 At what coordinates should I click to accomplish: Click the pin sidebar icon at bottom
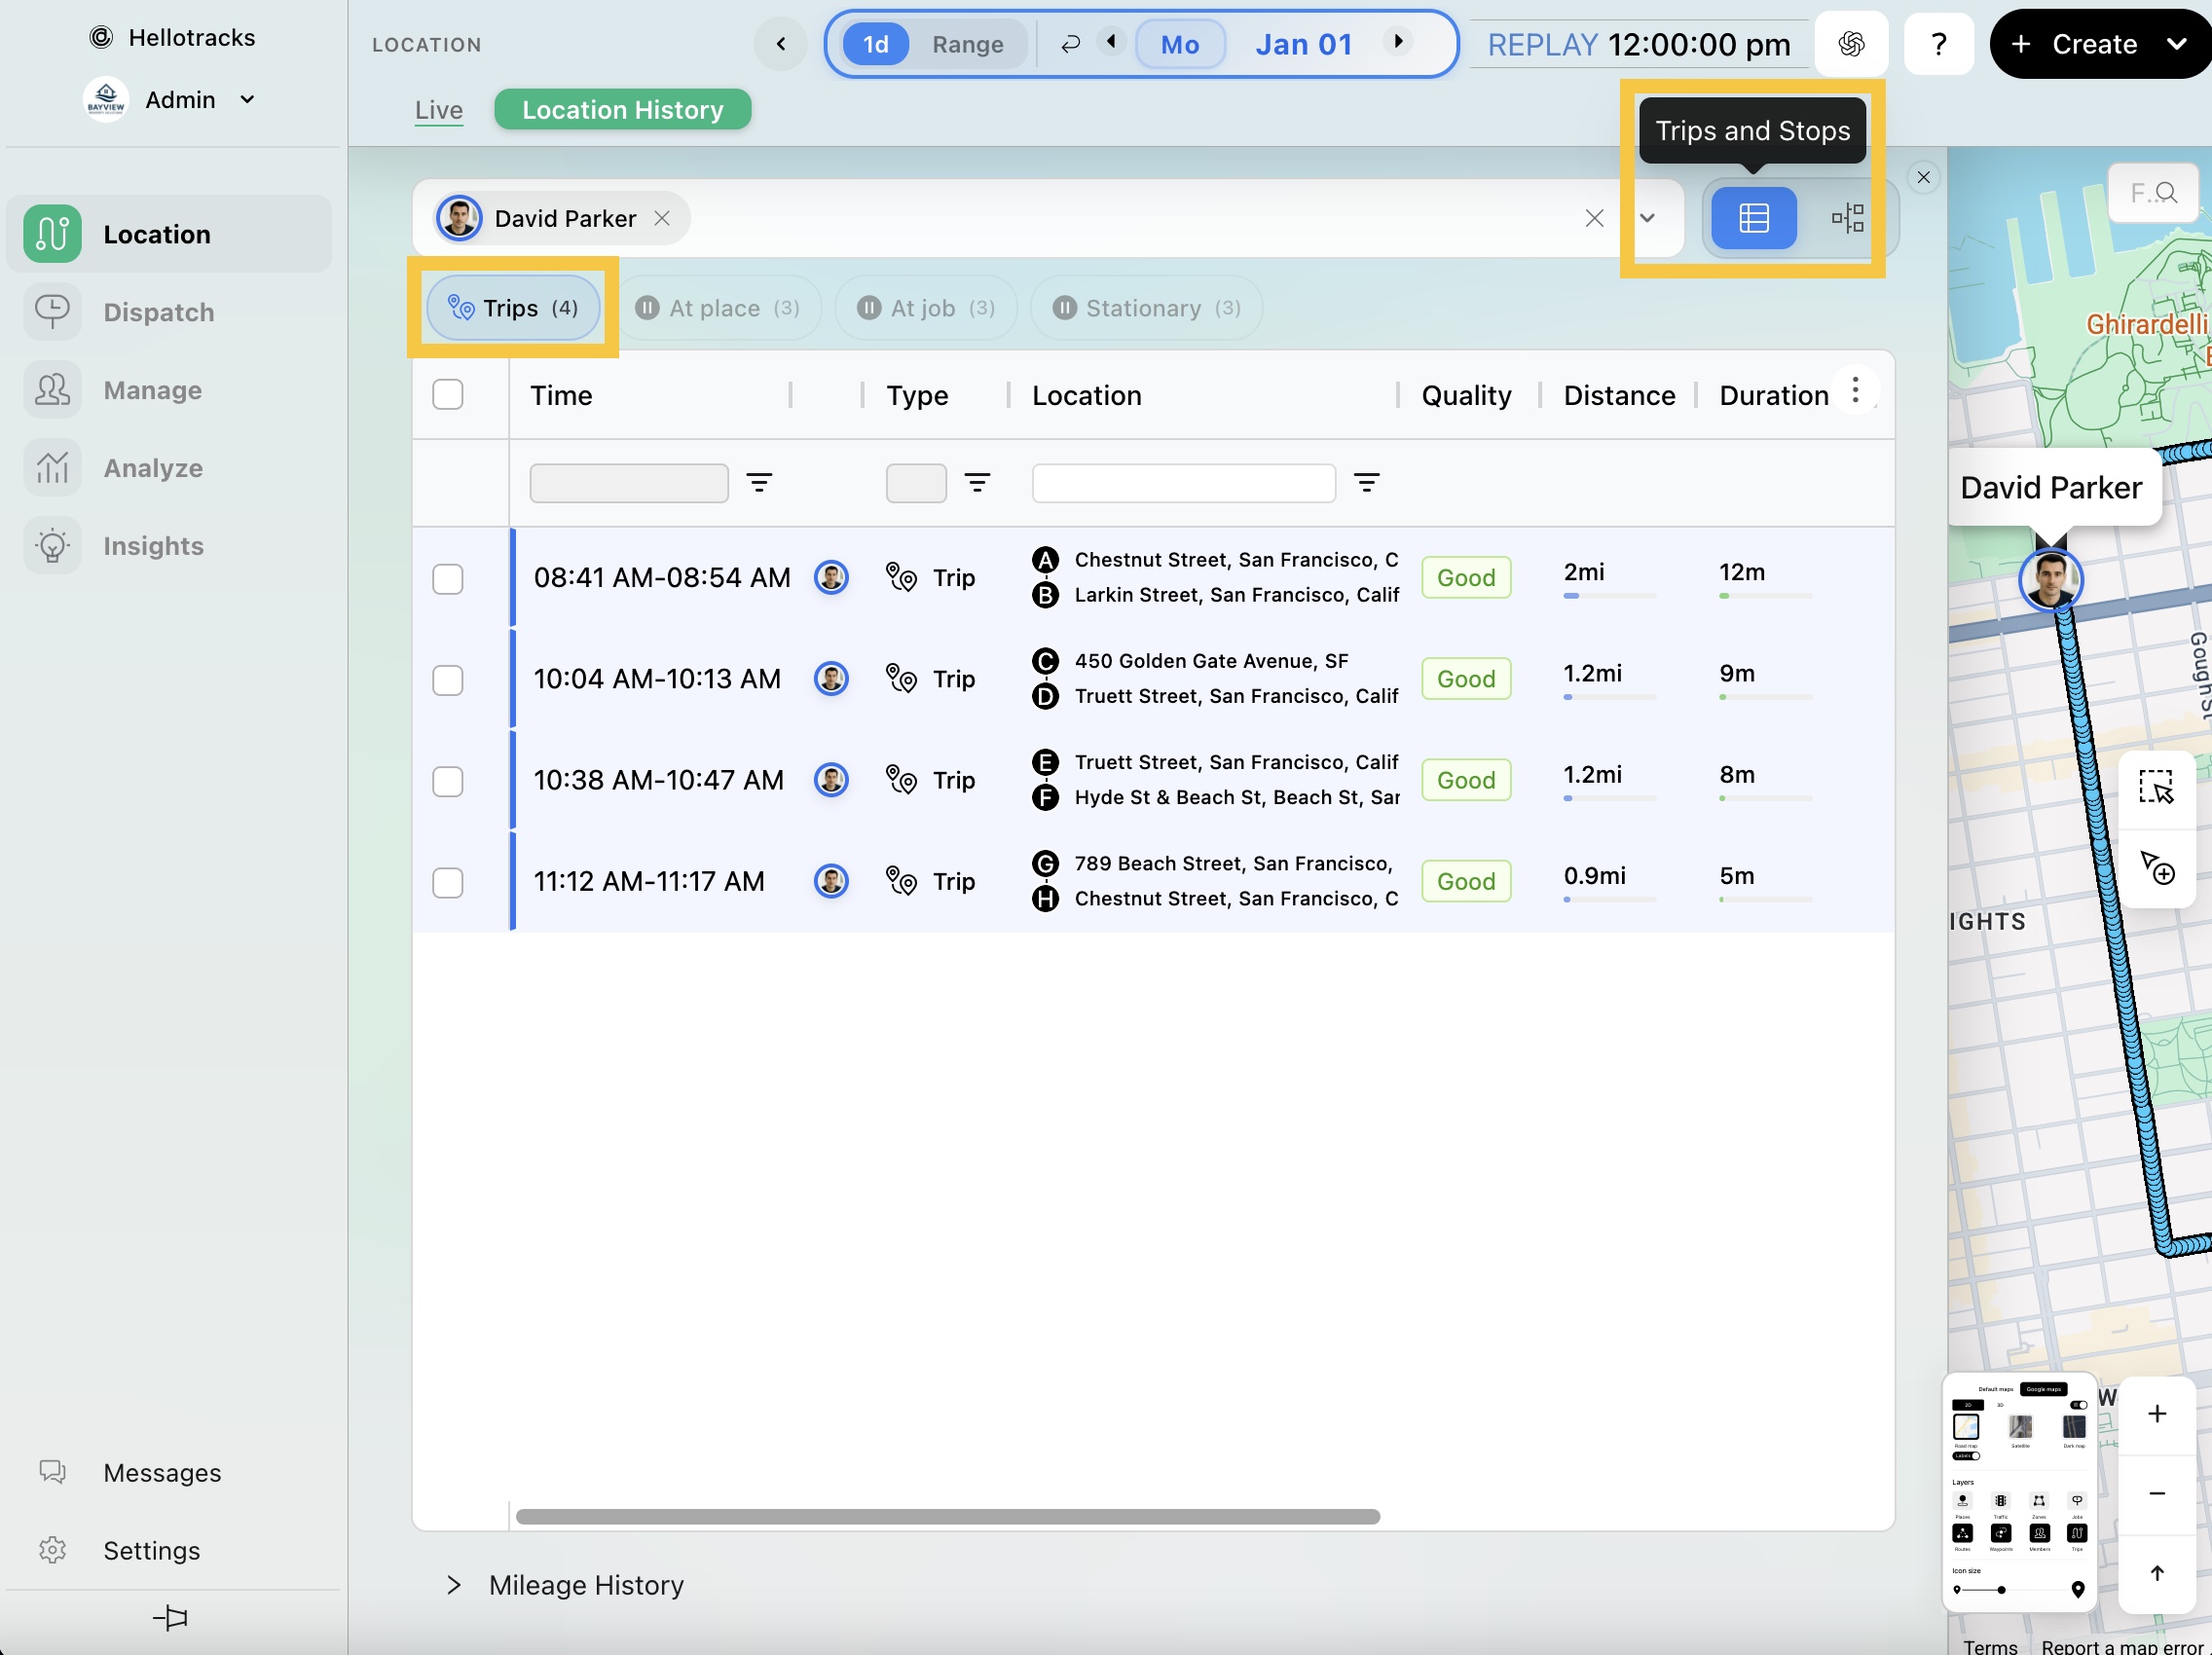pos(170,1617)
